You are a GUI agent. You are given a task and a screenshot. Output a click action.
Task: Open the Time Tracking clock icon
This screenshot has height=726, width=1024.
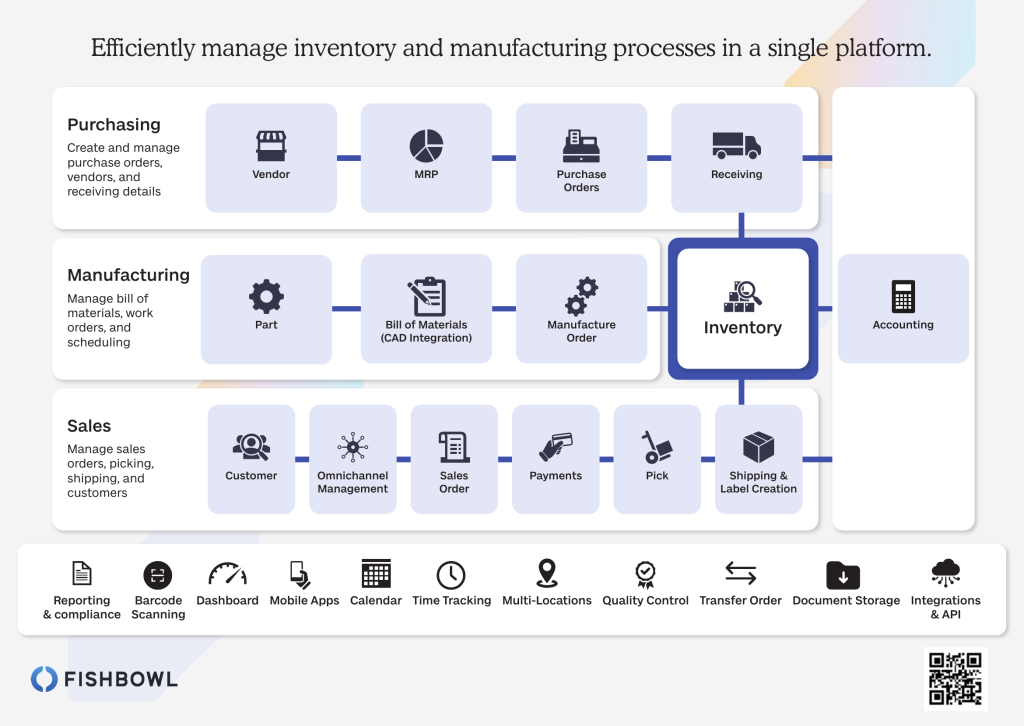(451, 575)
